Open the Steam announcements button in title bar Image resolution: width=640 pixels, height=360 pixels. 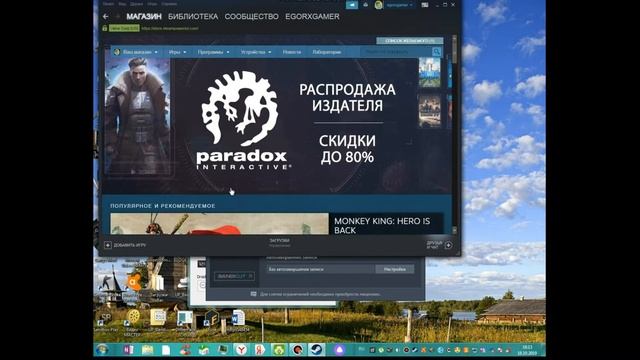(x=352, y=5)
